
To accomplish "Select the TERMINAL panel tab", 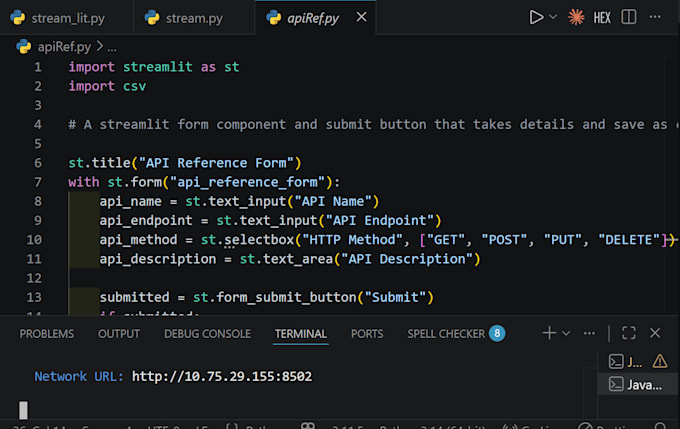I will pos(301,334).
